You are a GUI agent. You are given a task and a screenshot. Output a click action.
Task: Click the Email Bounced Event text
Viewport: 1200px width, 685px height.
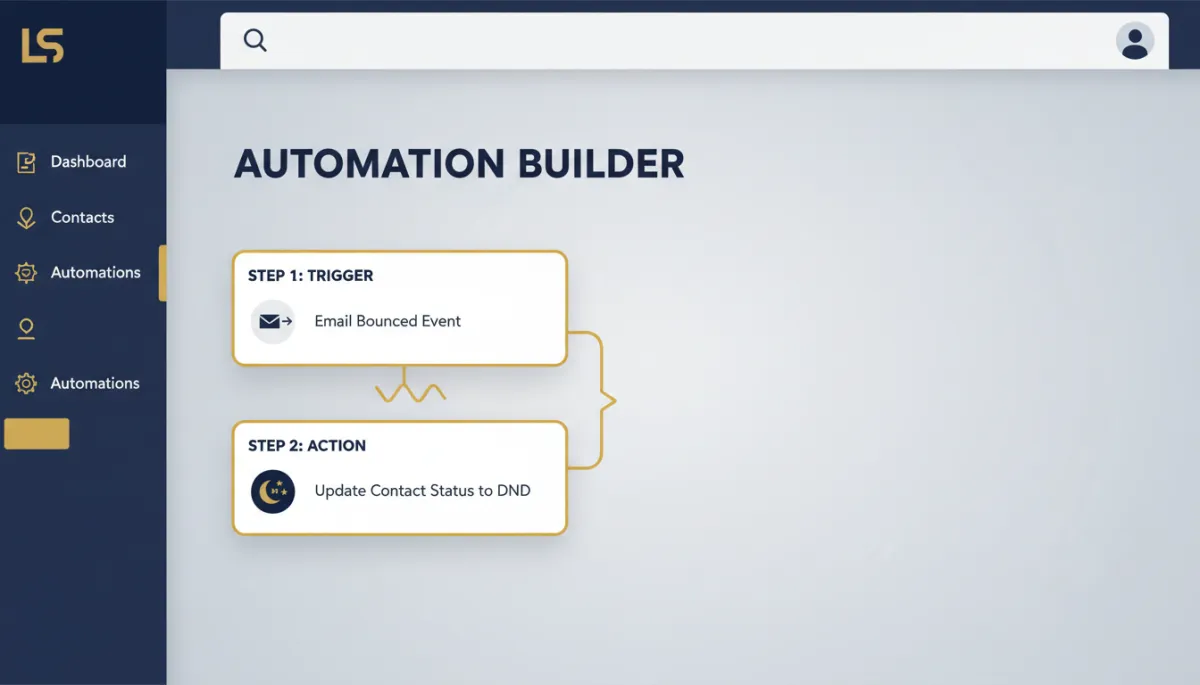click(388, 321)
